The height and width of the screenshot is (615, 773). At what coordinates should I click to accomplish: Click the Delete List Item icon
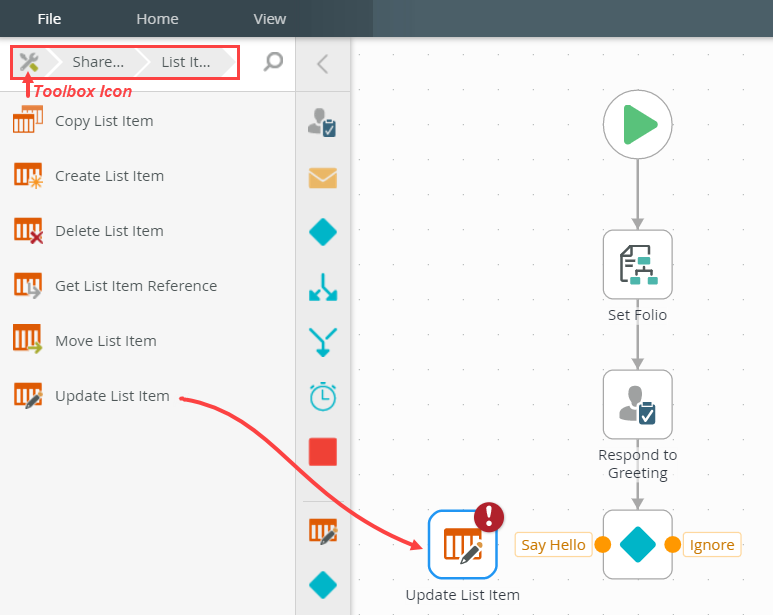coord(28,231)
